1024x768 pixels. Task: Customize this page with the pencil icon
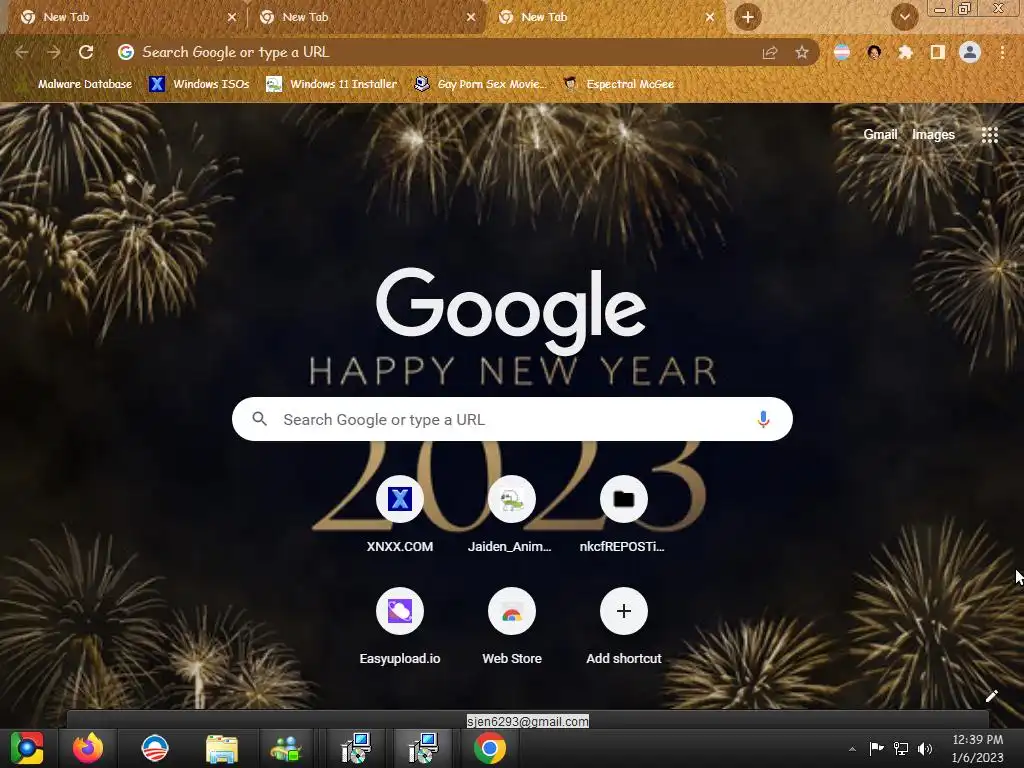pyautogui.click(x=991, y=696)
